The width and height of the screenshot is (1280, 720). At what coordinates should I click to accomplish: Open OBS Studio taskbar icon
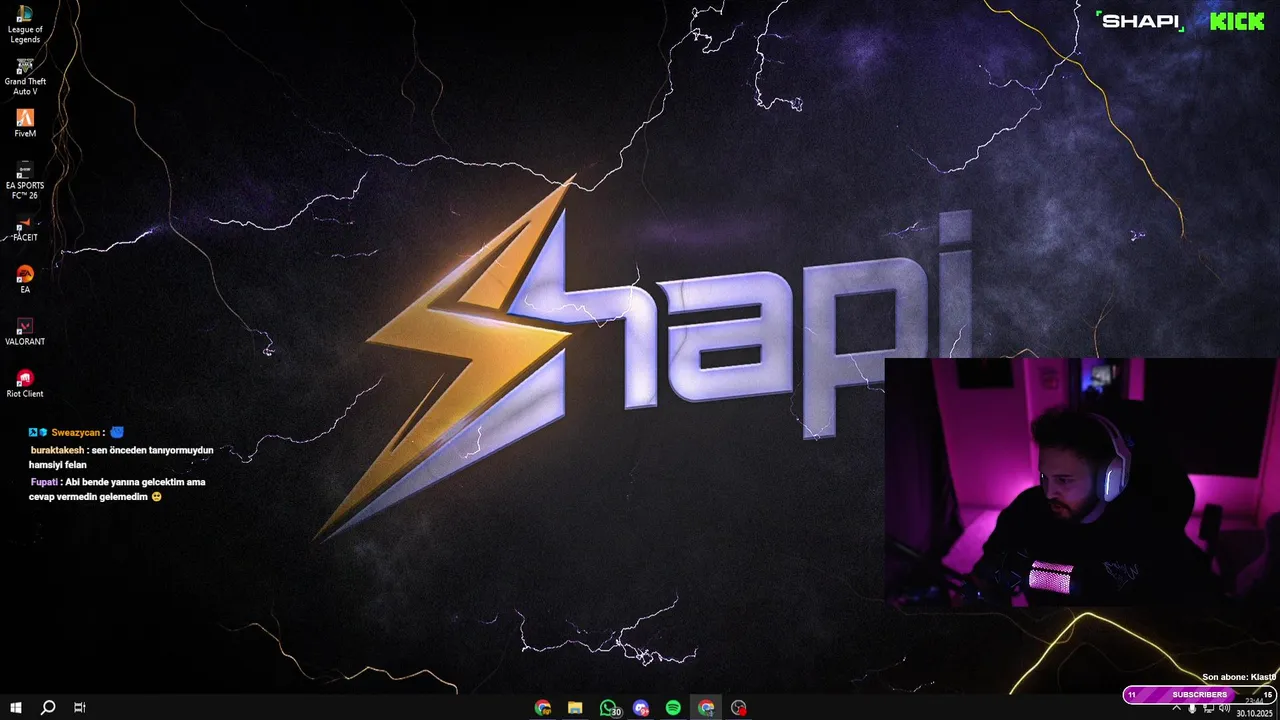point(739,708)
